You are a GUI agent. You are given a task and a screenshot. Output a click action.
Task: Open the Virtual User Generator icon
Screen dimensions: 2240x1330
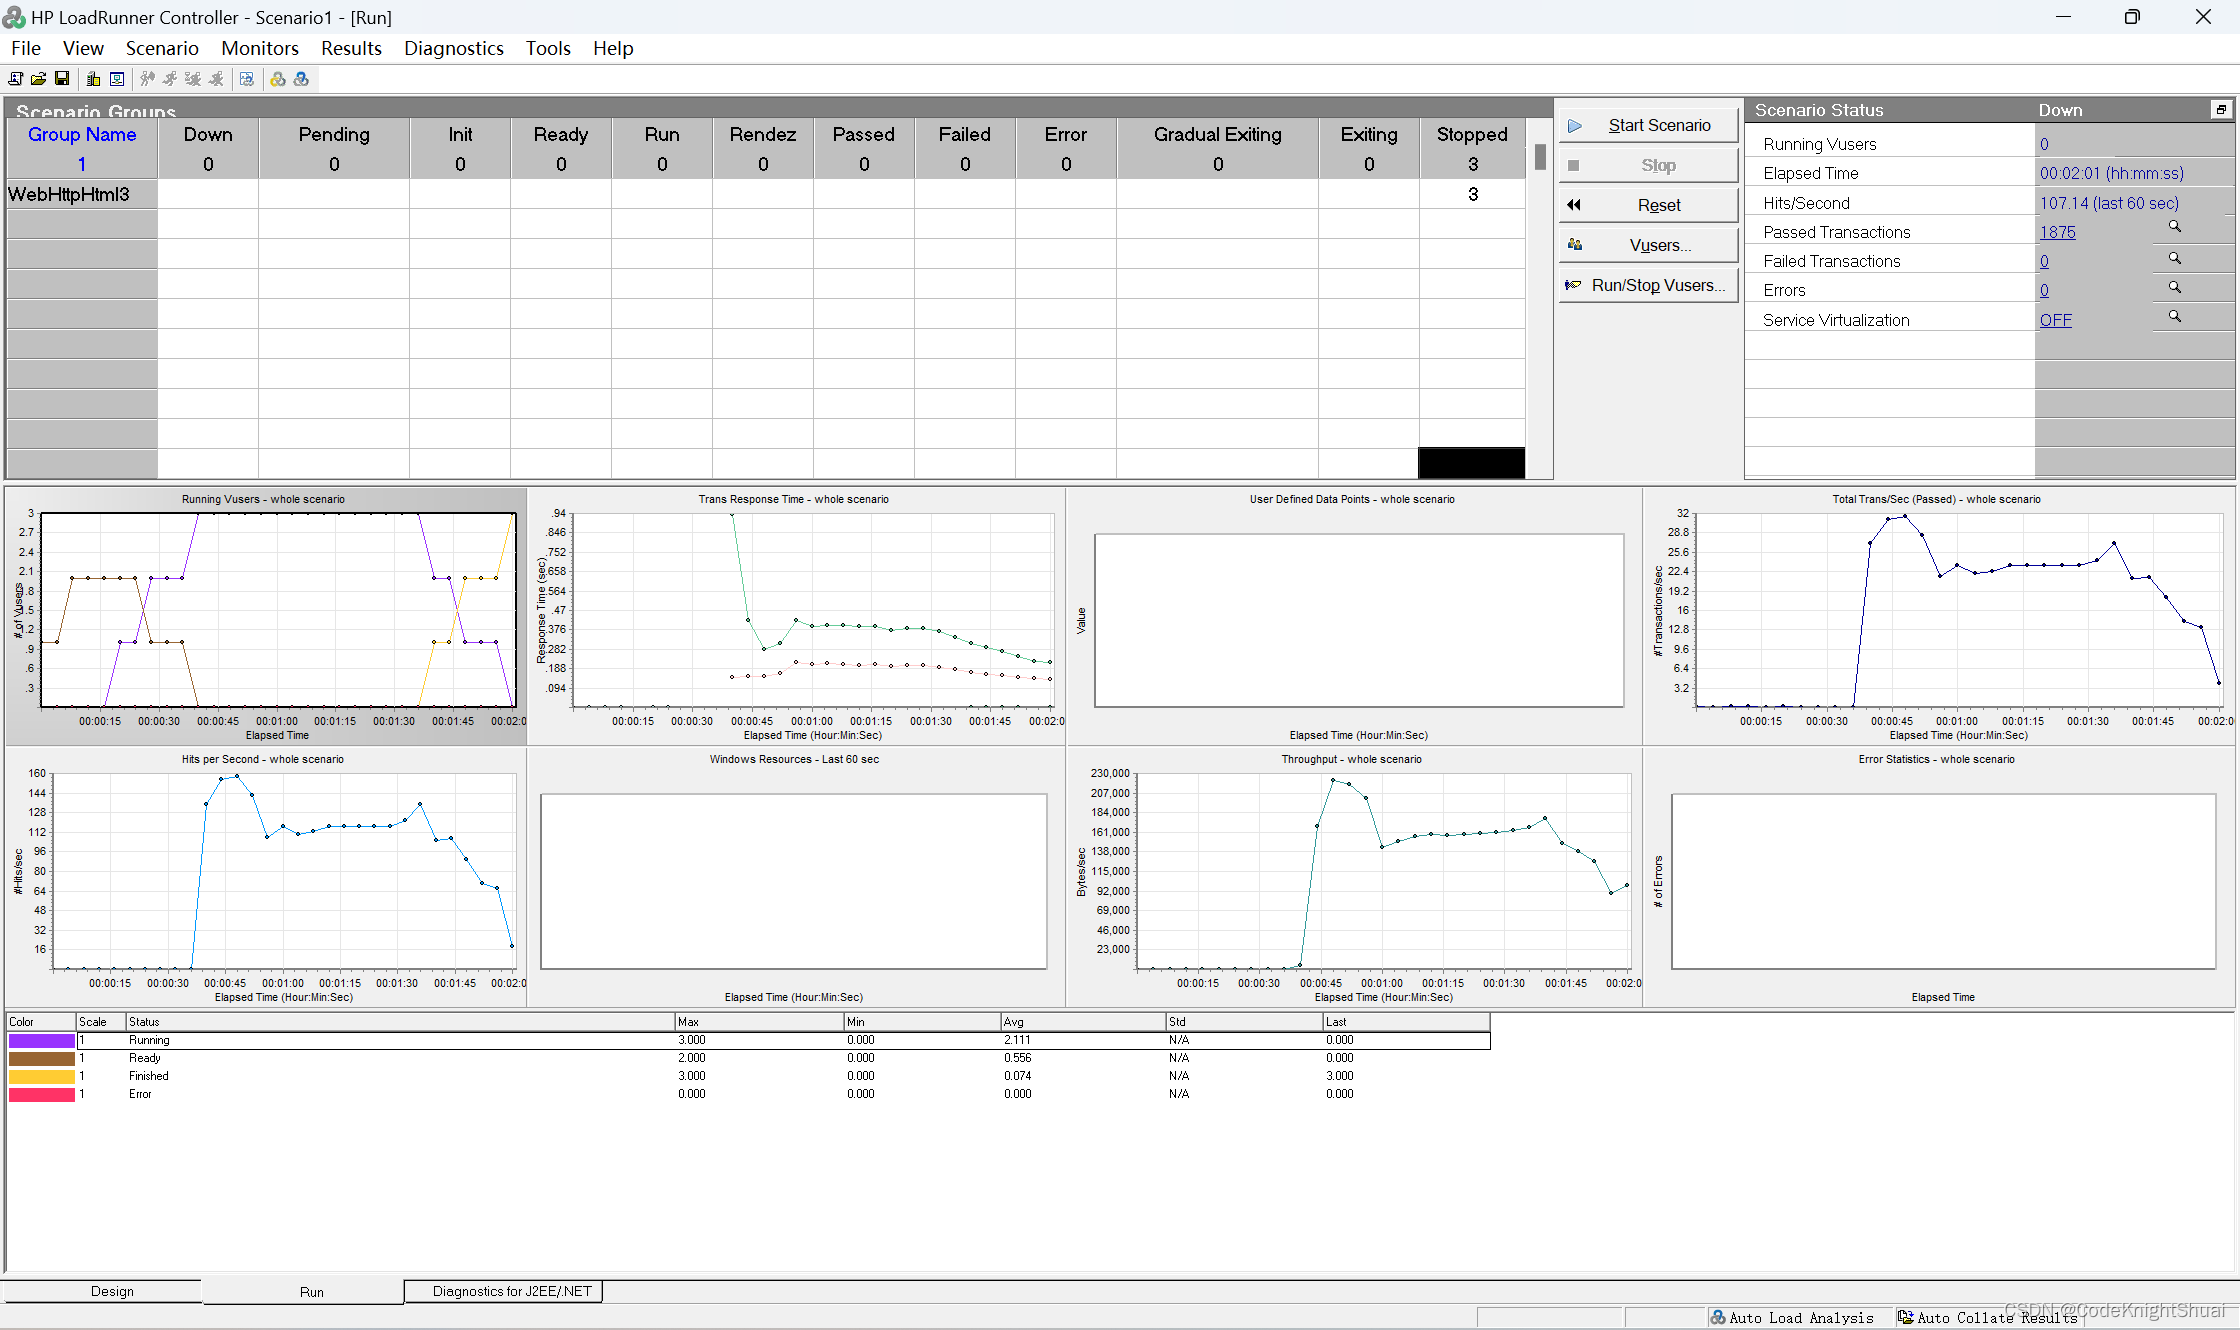(x=117, y=79)
